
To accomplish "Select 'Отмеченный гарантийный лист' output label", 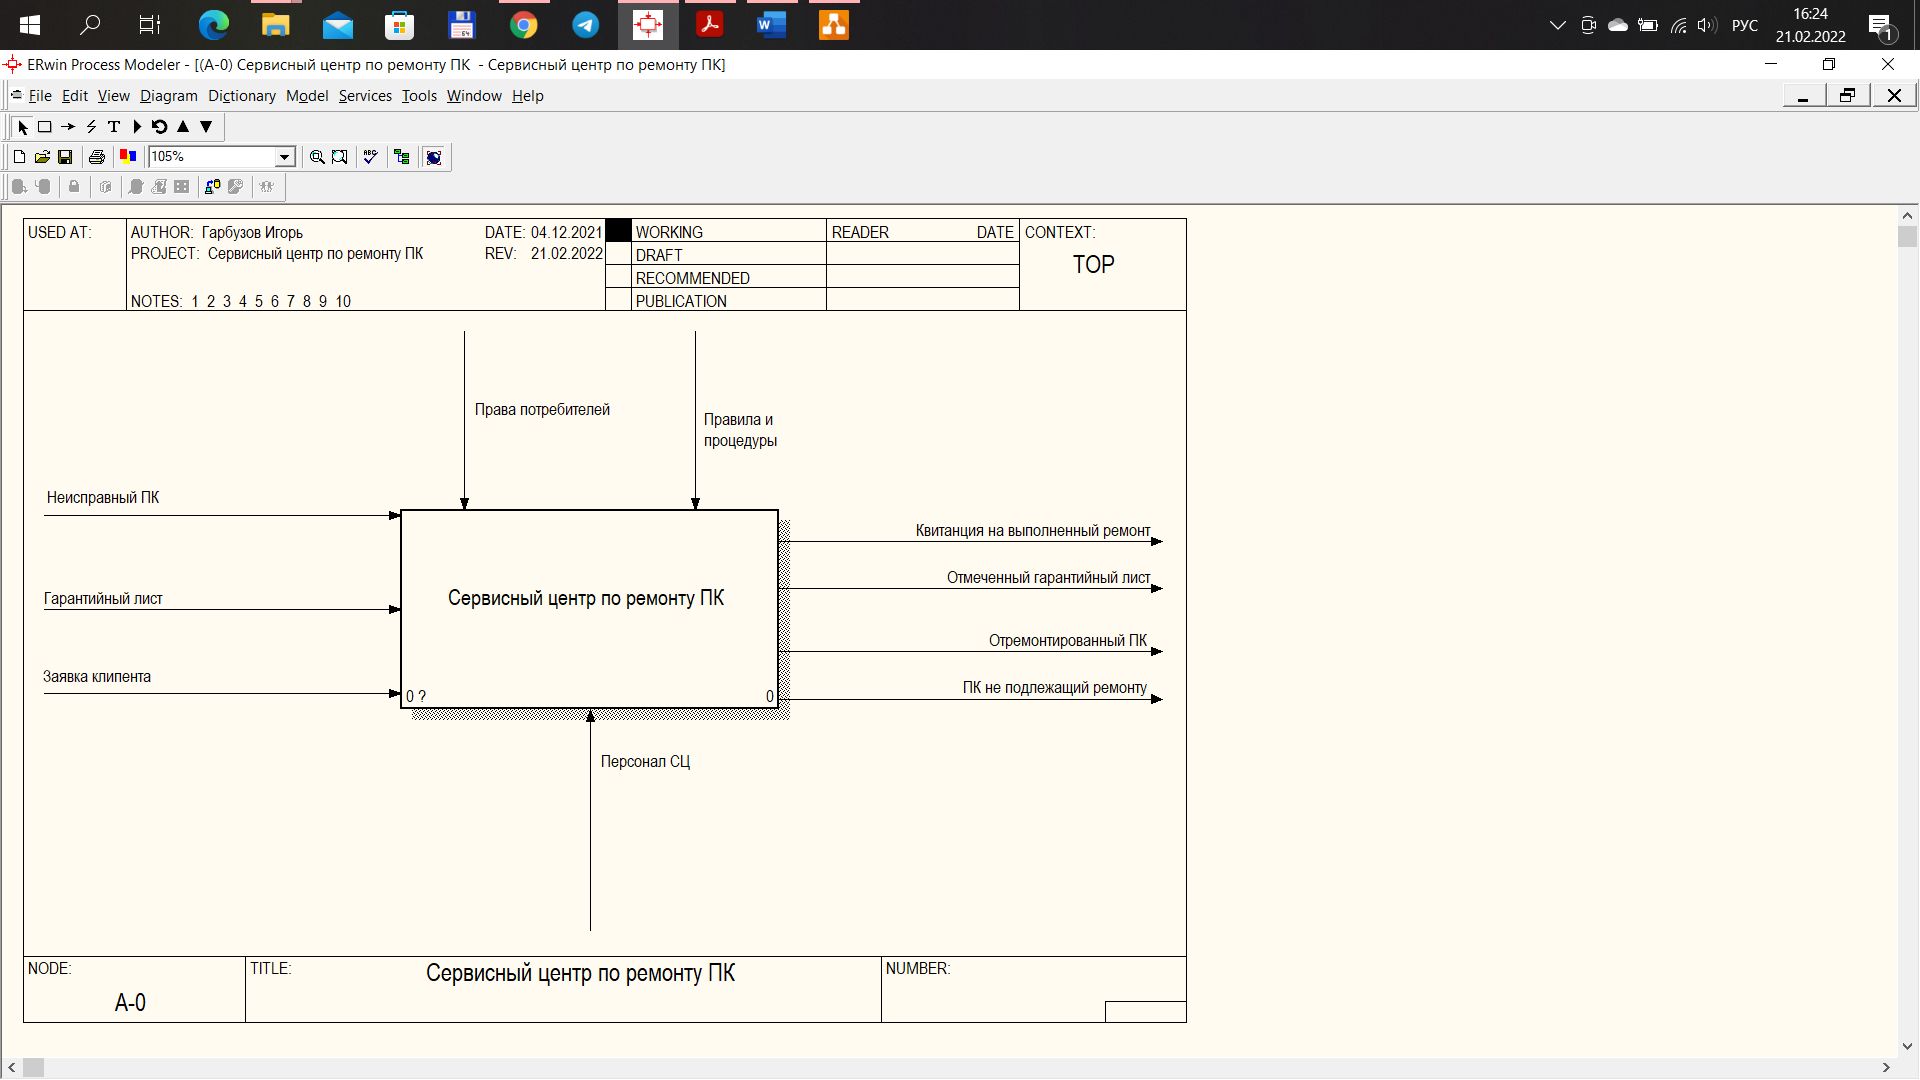I will point(1049,578).
